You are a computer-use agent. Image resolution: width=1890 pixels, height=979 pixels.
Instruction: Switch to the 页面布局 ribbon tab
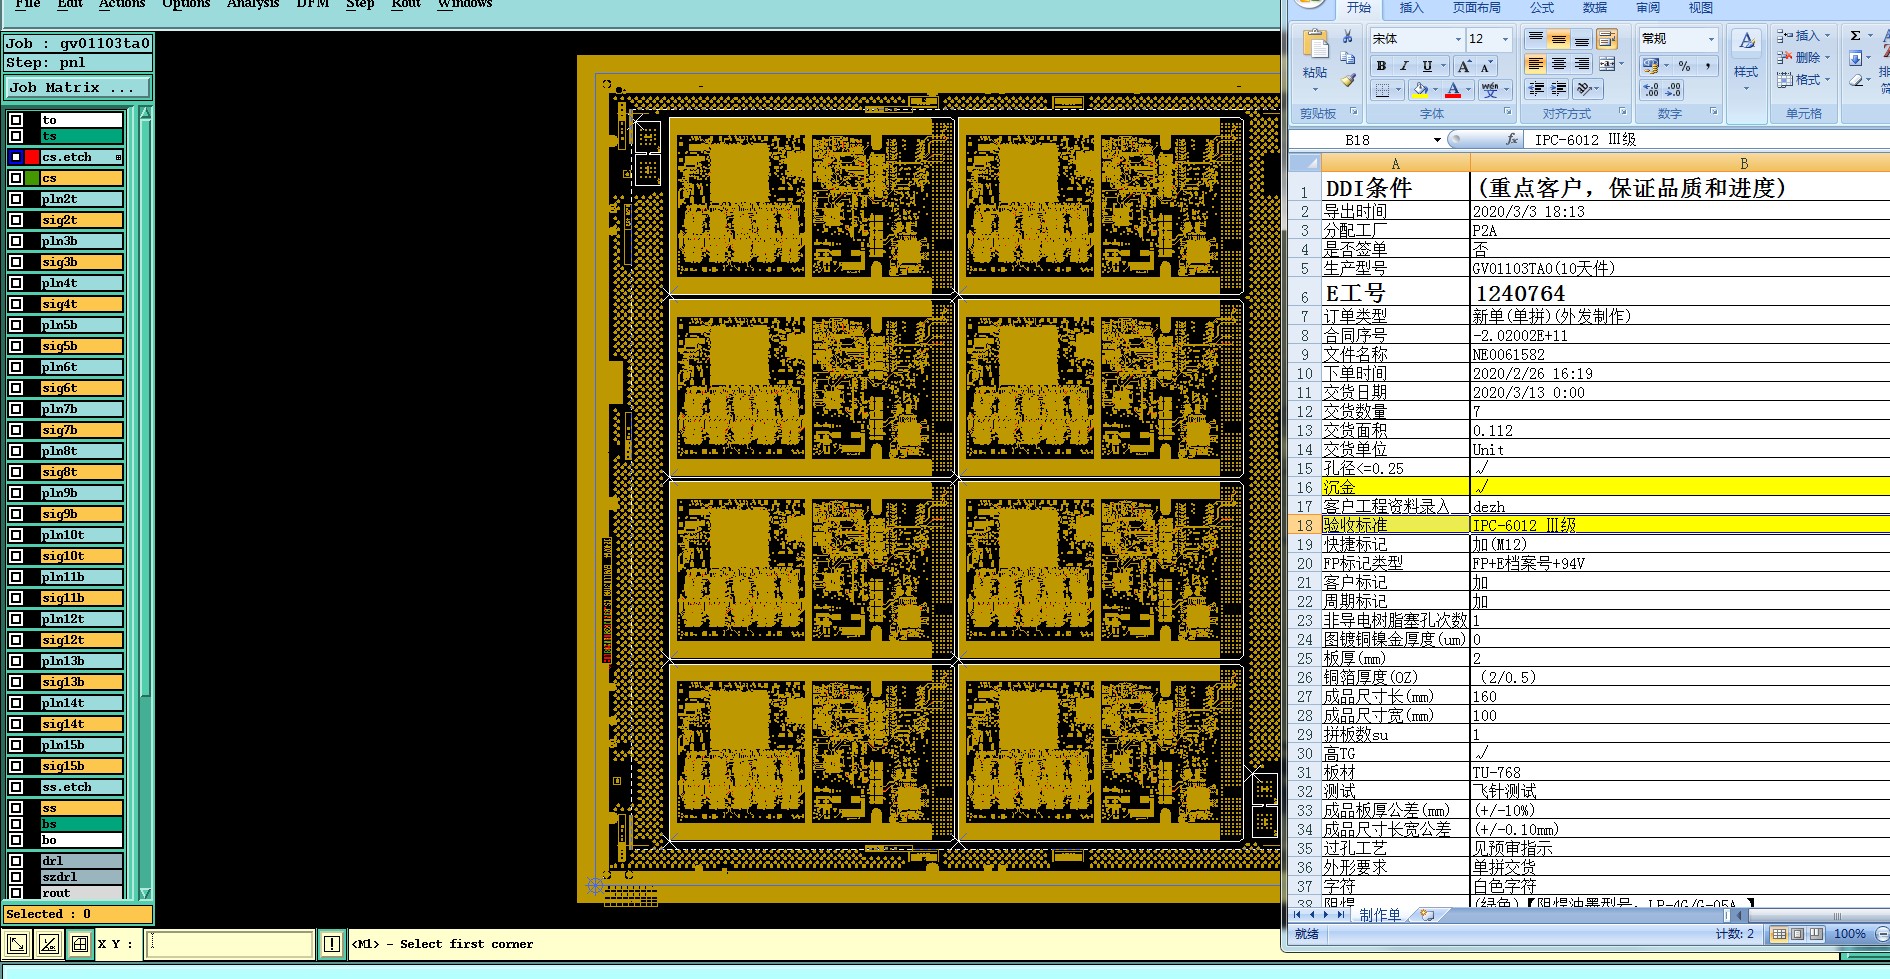1476,8
